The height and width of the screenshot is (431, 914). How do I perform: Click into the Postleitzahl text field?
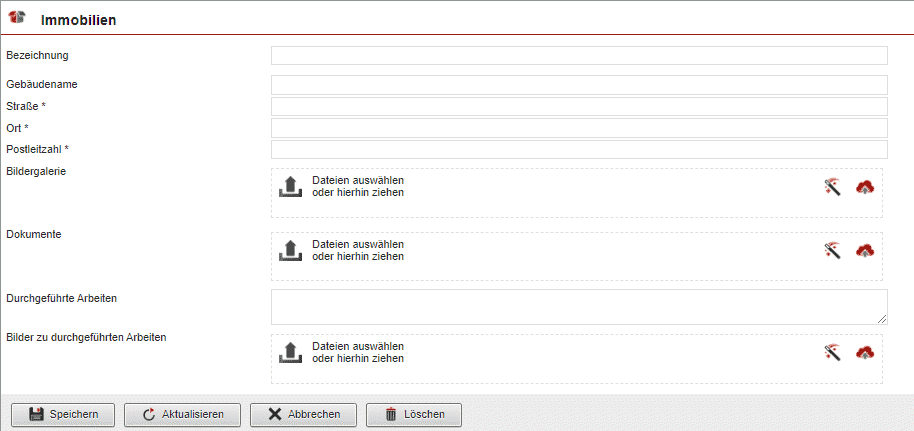point(579,149)
